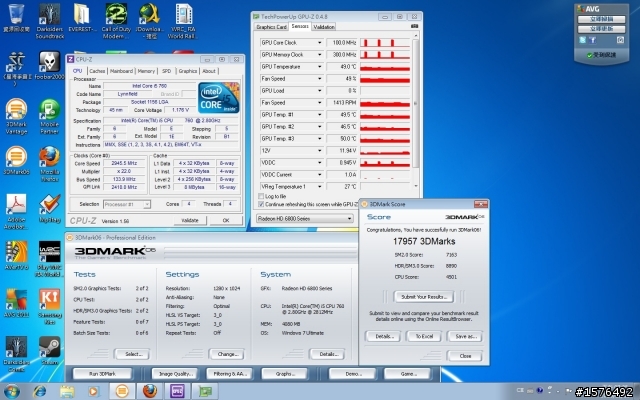Expand the GPU Temperature sensor dropdown
This screenshot has height=400, width=640.
[320, 67]
